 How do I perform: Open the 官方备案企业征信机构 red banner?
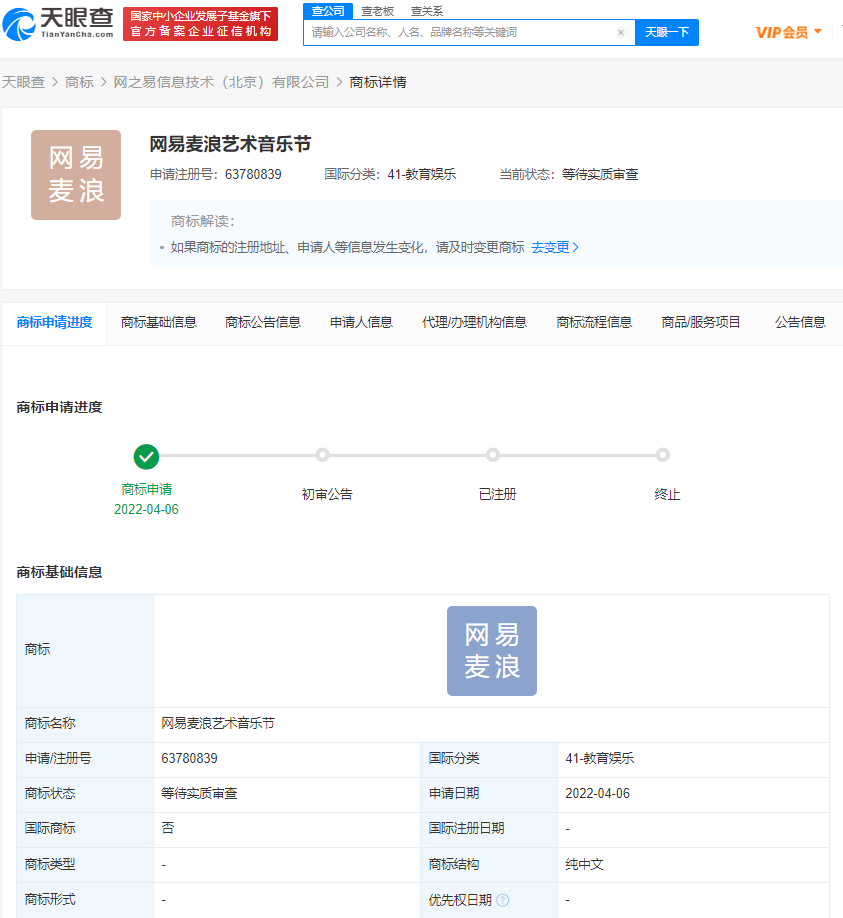(x=200, y=24)
